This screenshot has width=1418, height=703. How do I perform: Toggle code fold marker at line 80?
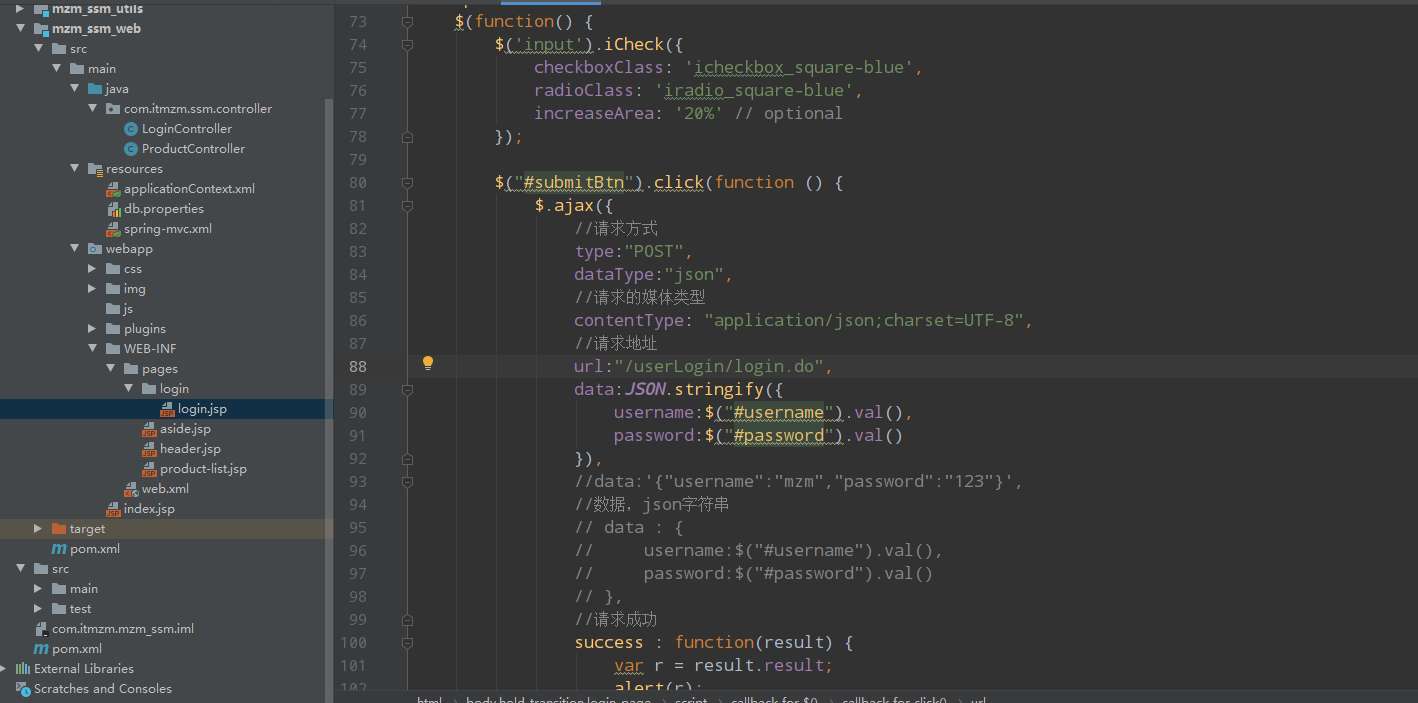[x=407, y=182]
